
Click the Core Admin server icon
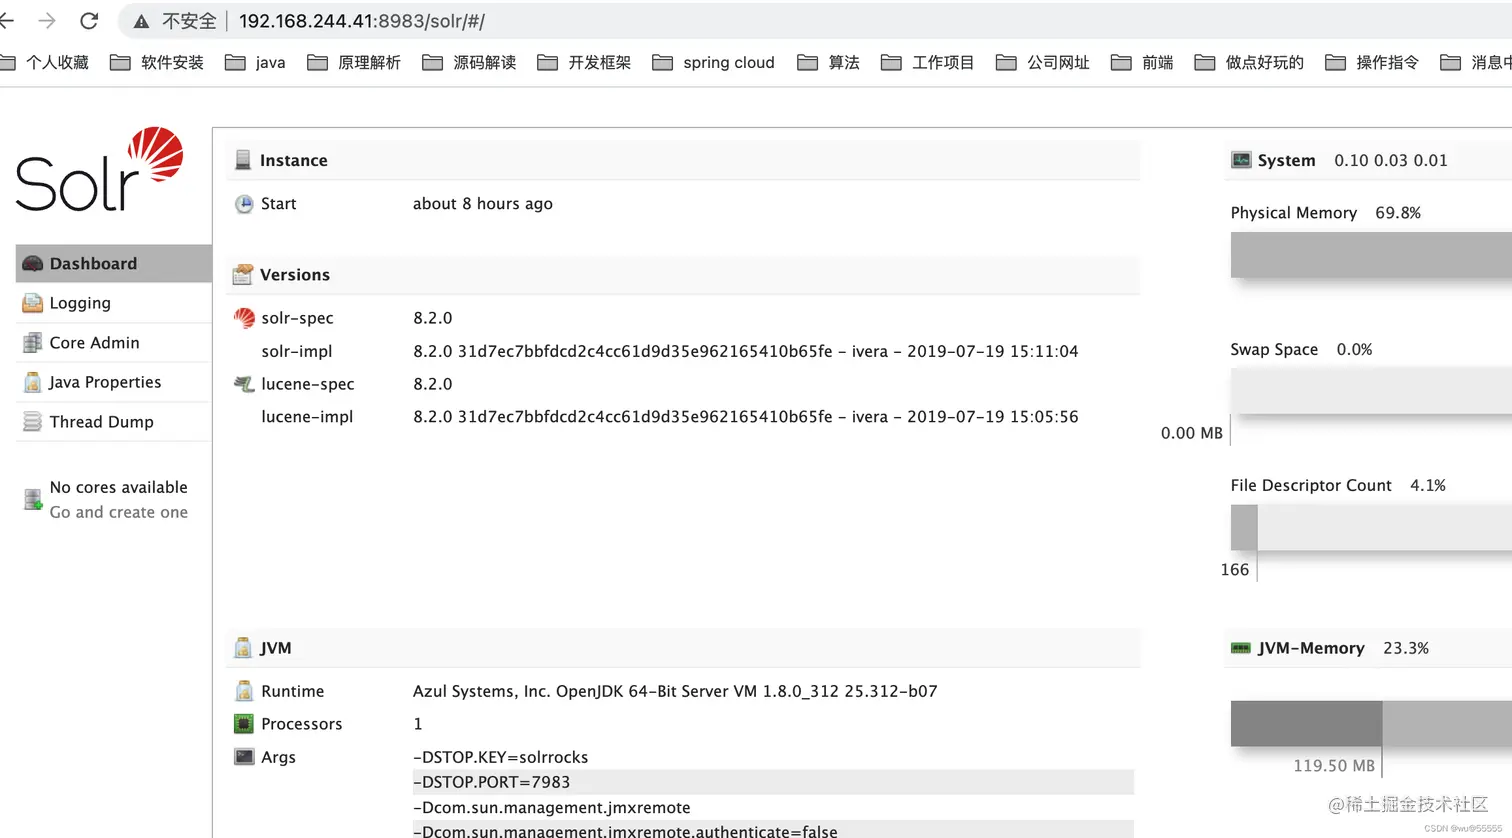tap(33, 343)
